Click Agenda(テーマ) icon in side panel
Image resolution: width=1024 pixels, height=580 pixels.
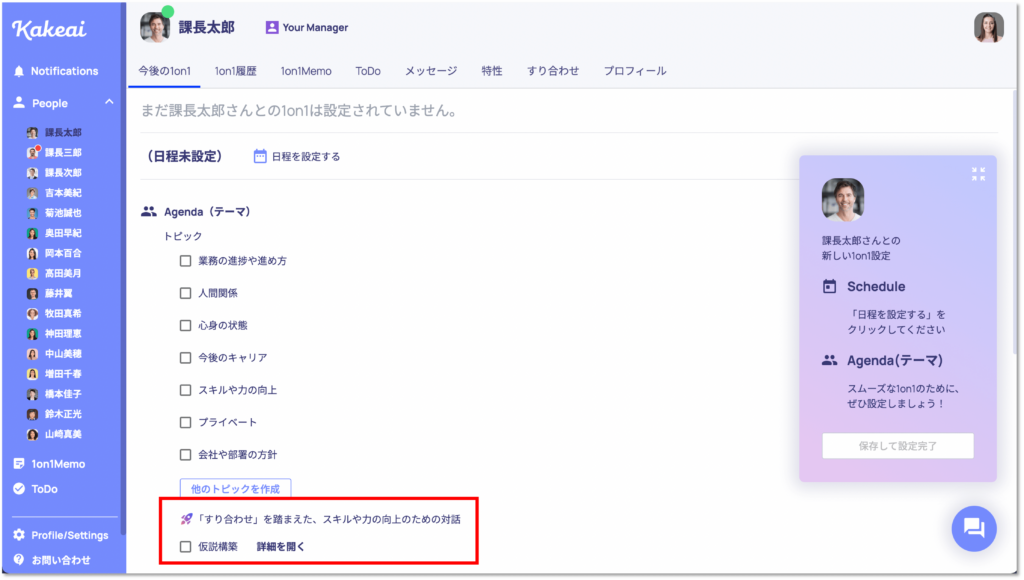click(x=829, y=361)
